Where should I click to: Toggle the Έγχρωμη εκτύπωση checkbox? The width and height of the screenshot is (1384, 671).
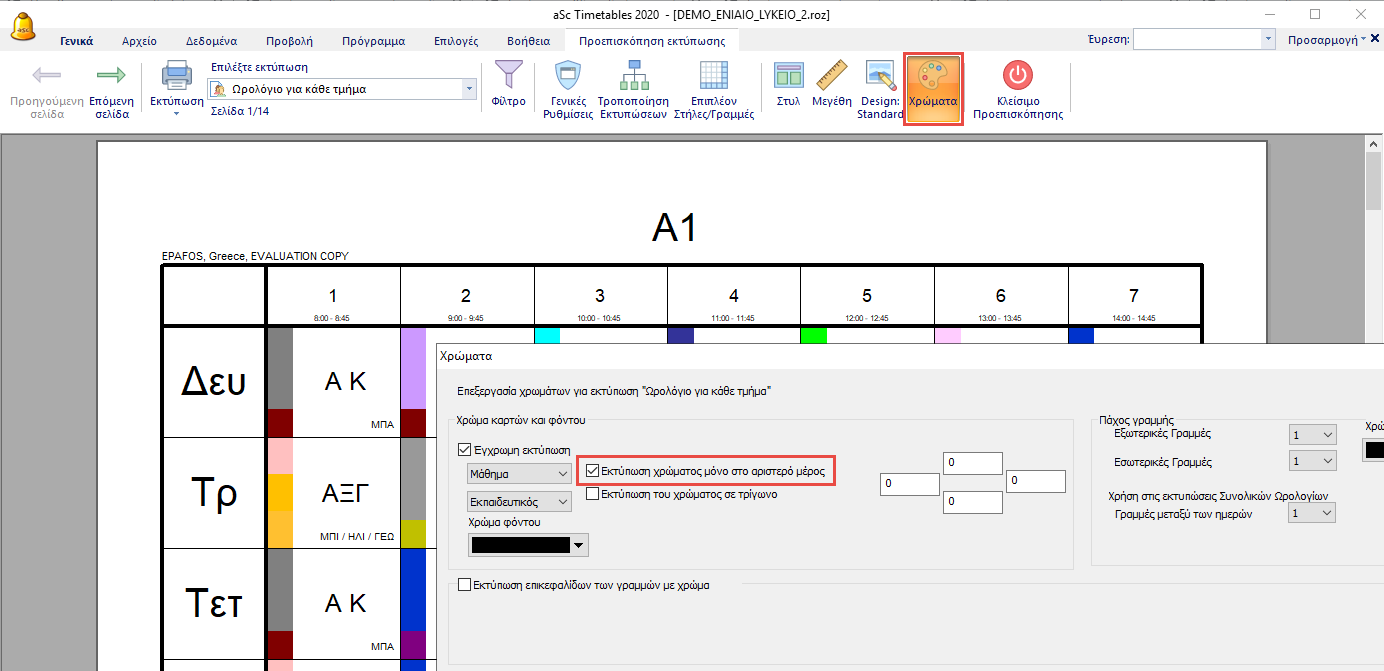click(x=464, y=450)
